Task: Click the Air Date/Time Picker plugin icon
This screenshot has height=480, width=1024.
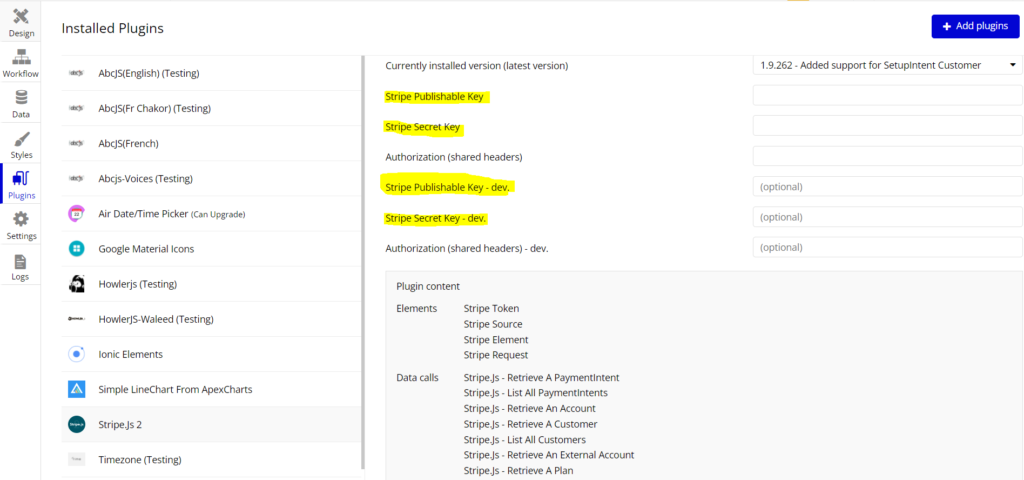Action: tap(76, 214)
